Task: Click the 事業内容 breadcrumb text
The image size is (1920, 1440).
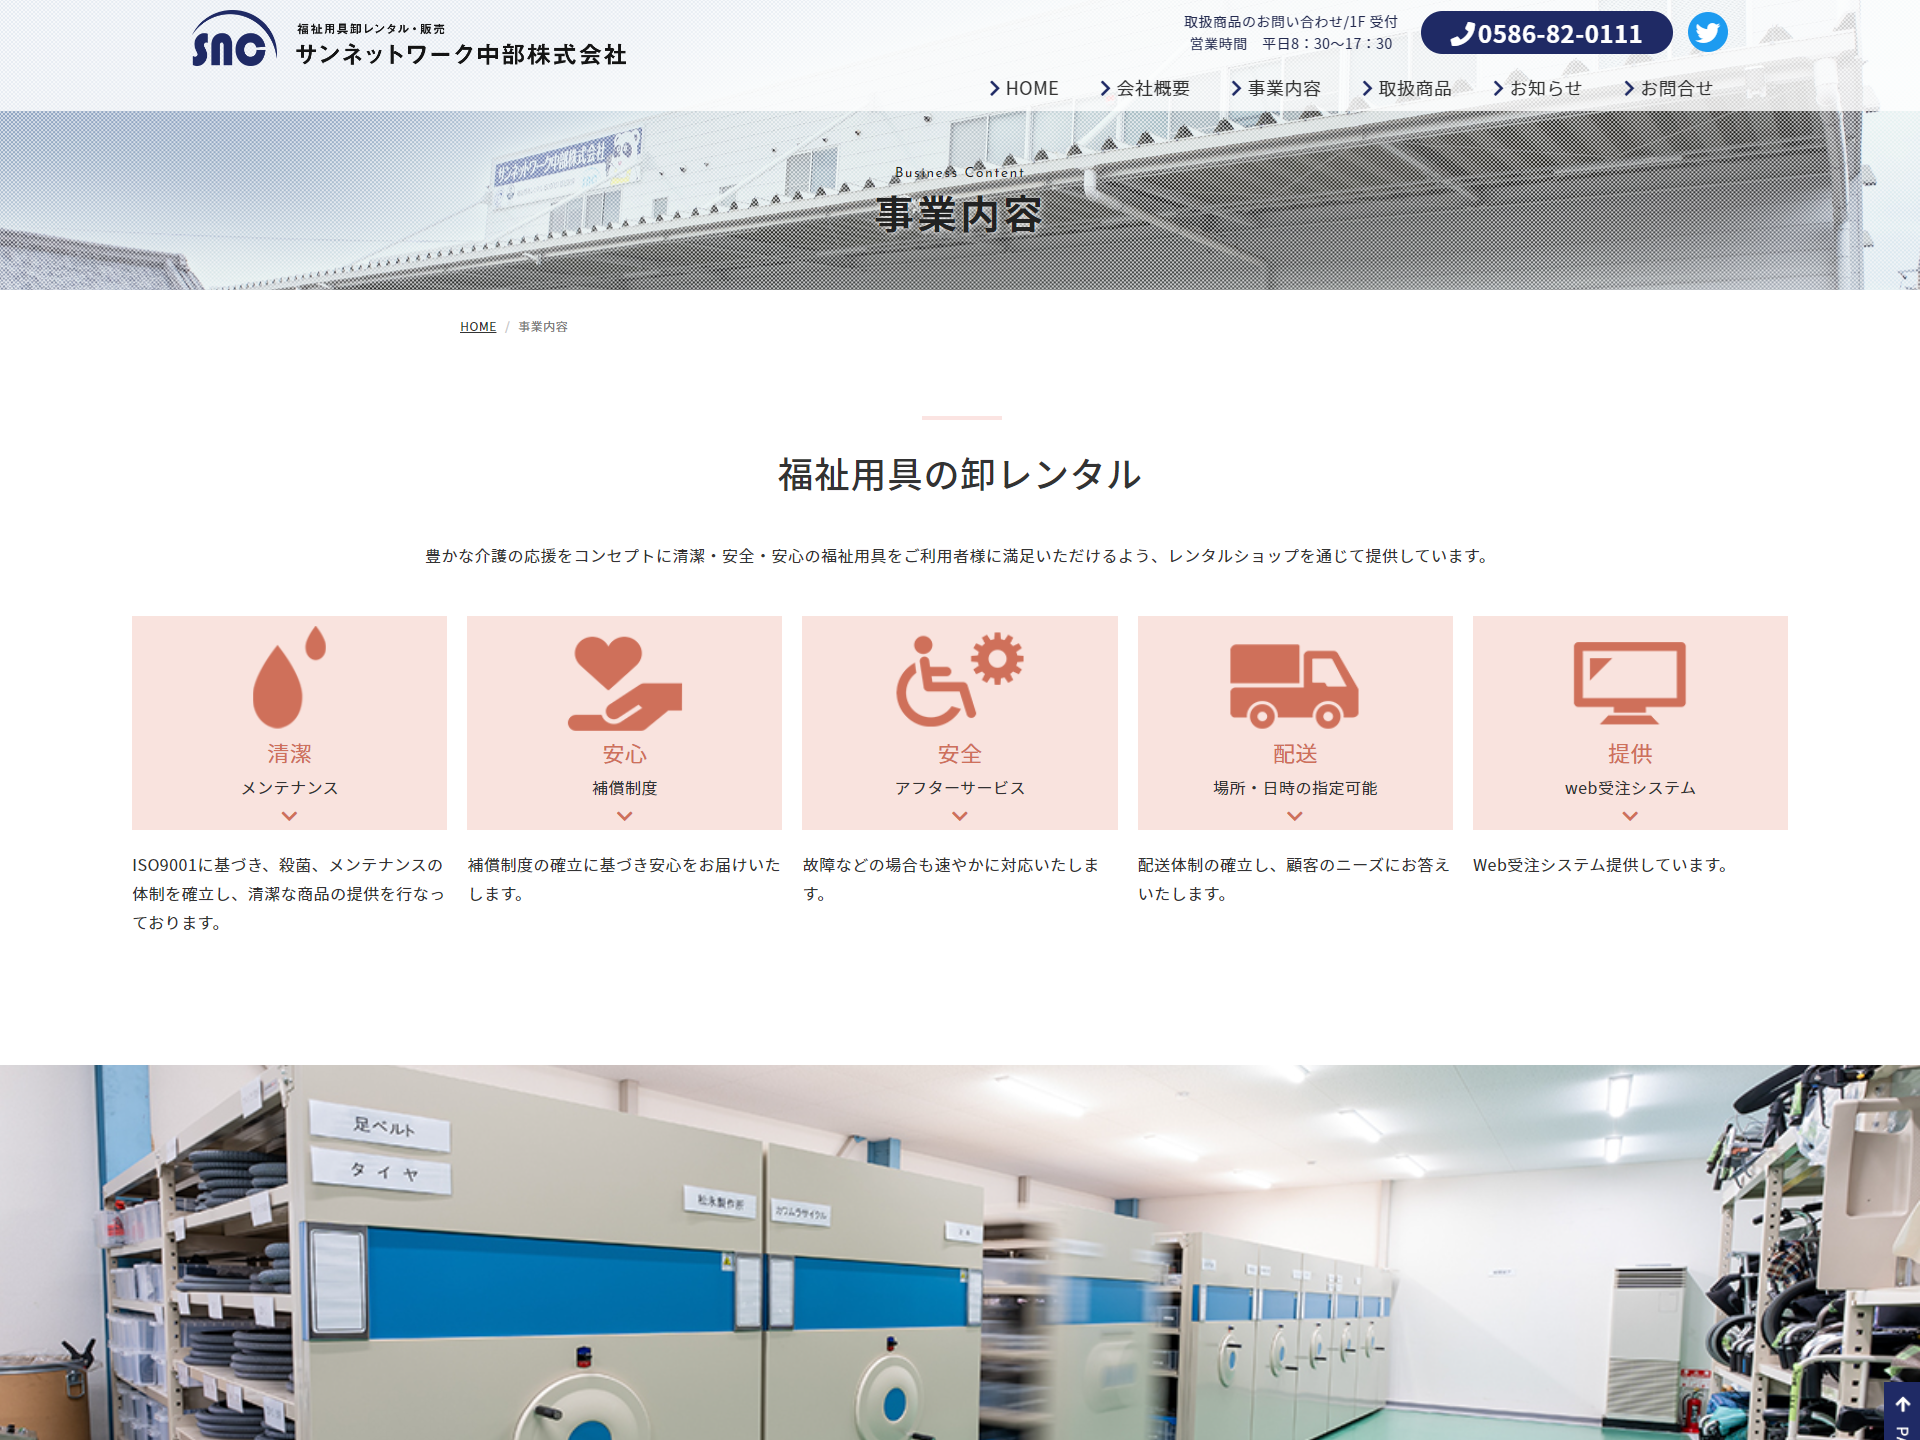Action: (x=543, y=327)
